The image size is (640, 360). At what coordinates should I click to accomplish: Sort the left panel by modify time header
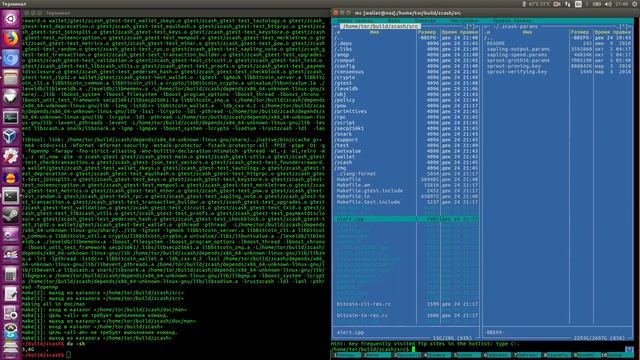459,32
